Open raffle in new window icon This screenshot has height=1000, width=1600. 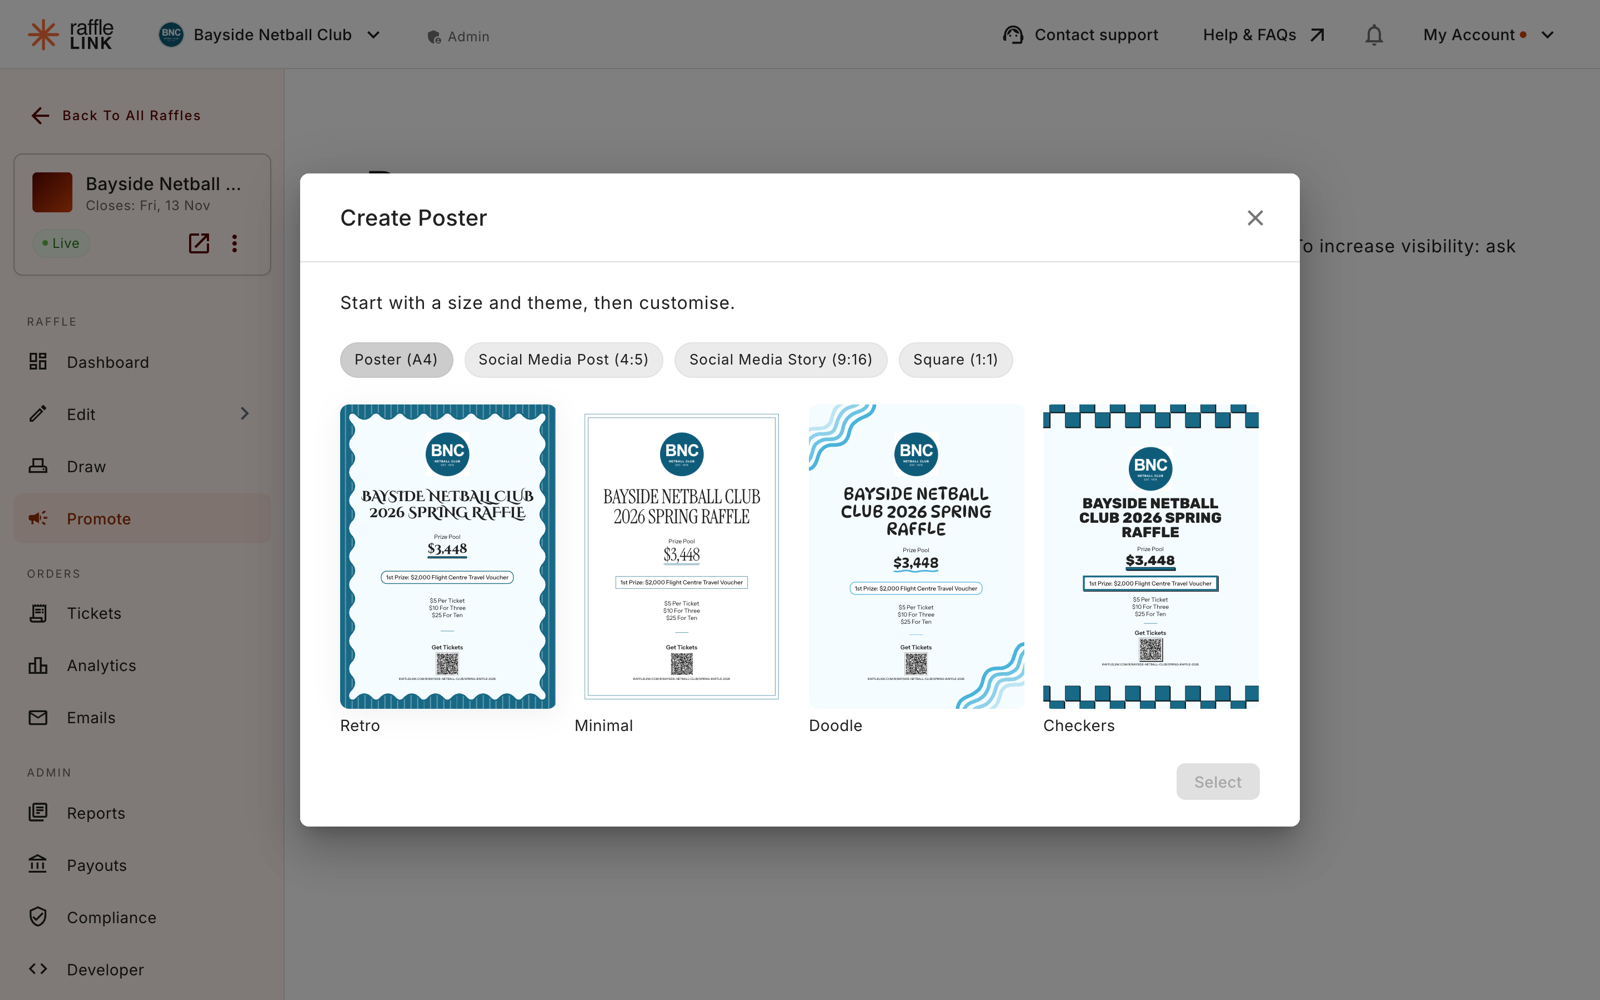point(199,243)
